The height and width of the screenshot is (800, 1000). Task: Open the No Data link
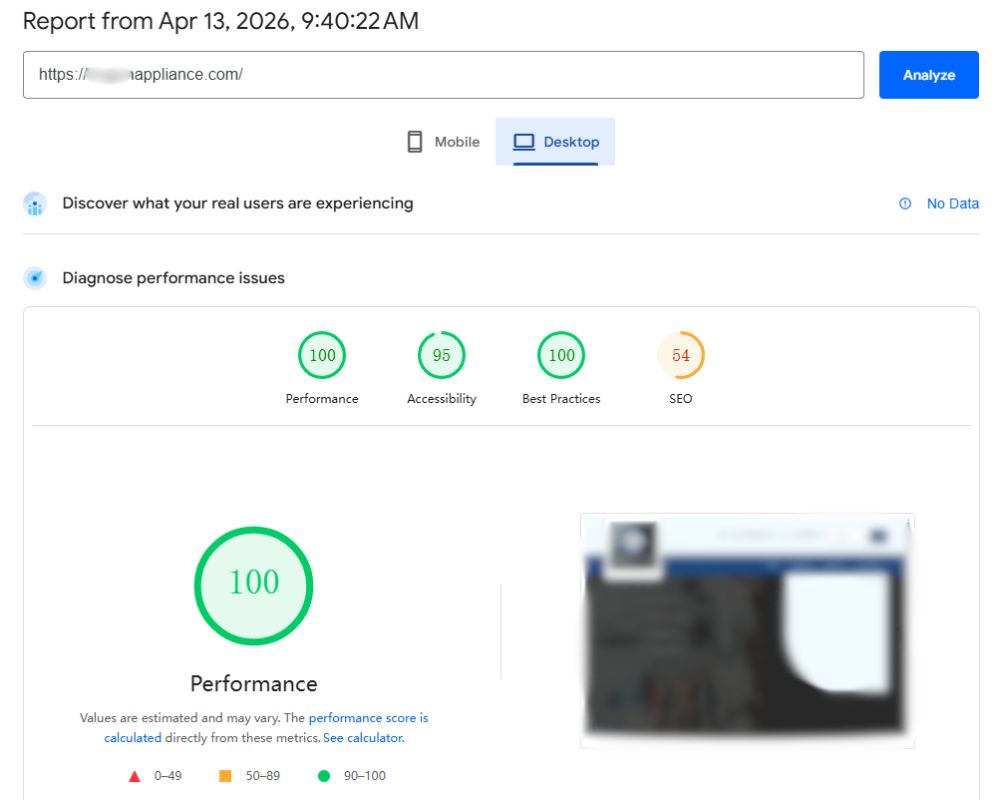click(x=952, y=204)
